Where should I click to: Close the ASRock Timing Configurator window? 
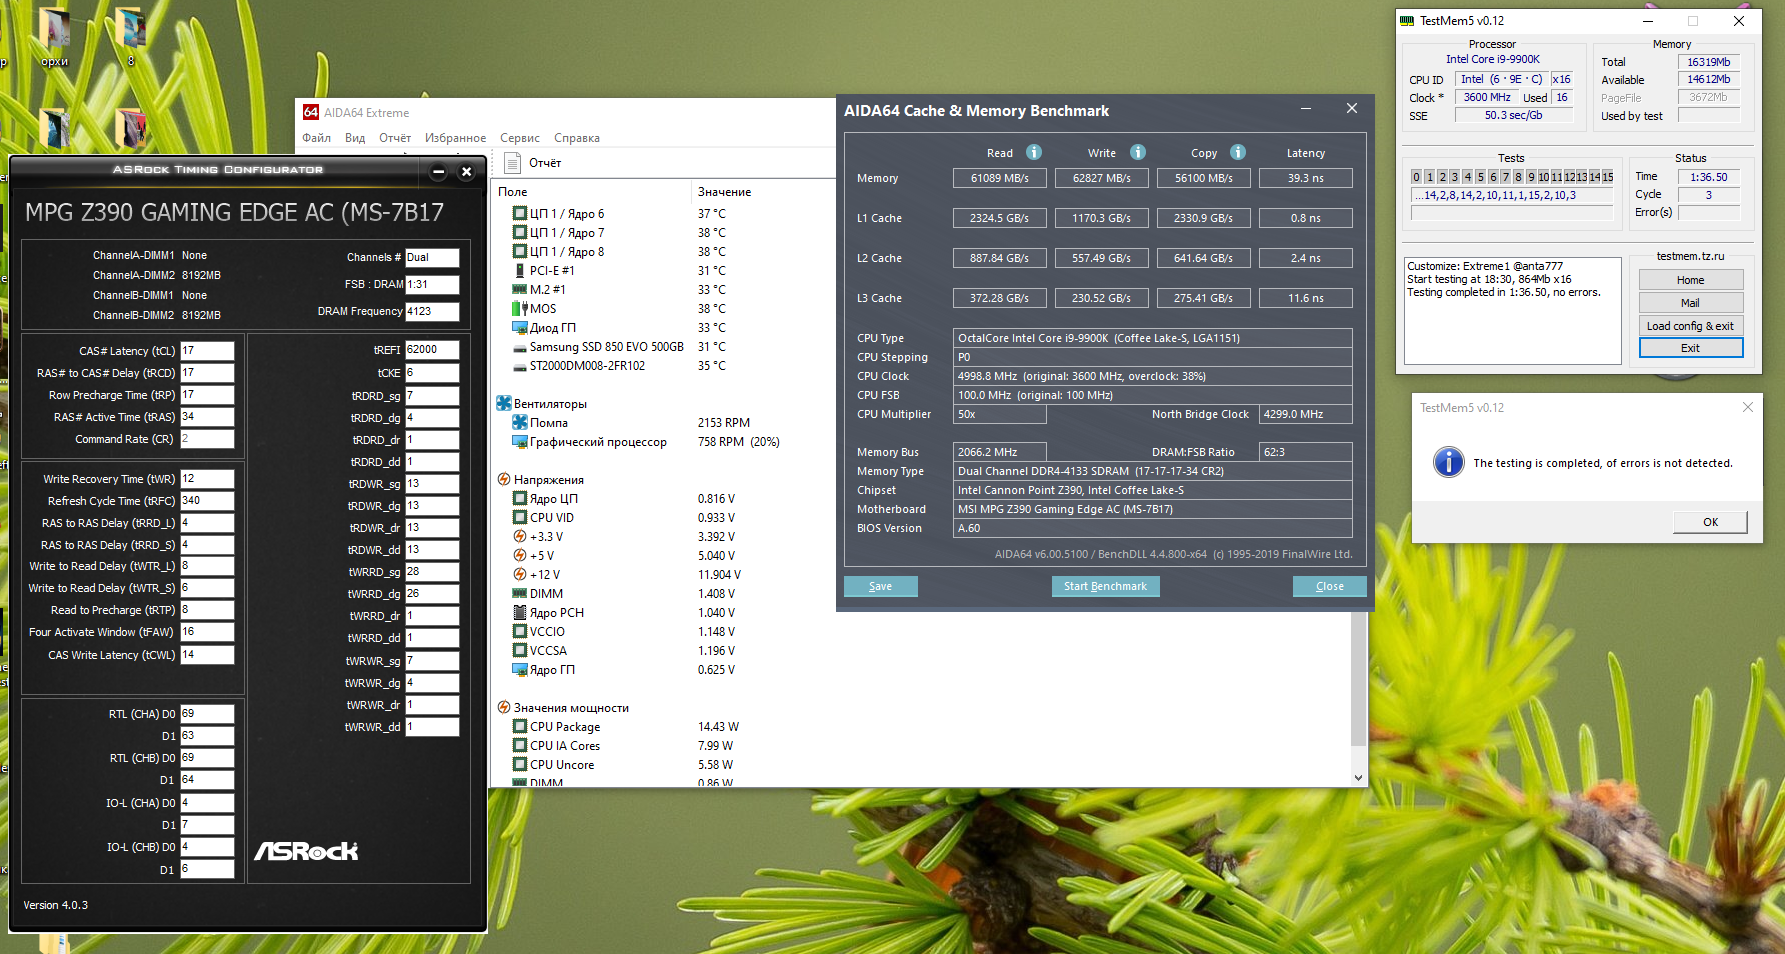pos(466,172)
